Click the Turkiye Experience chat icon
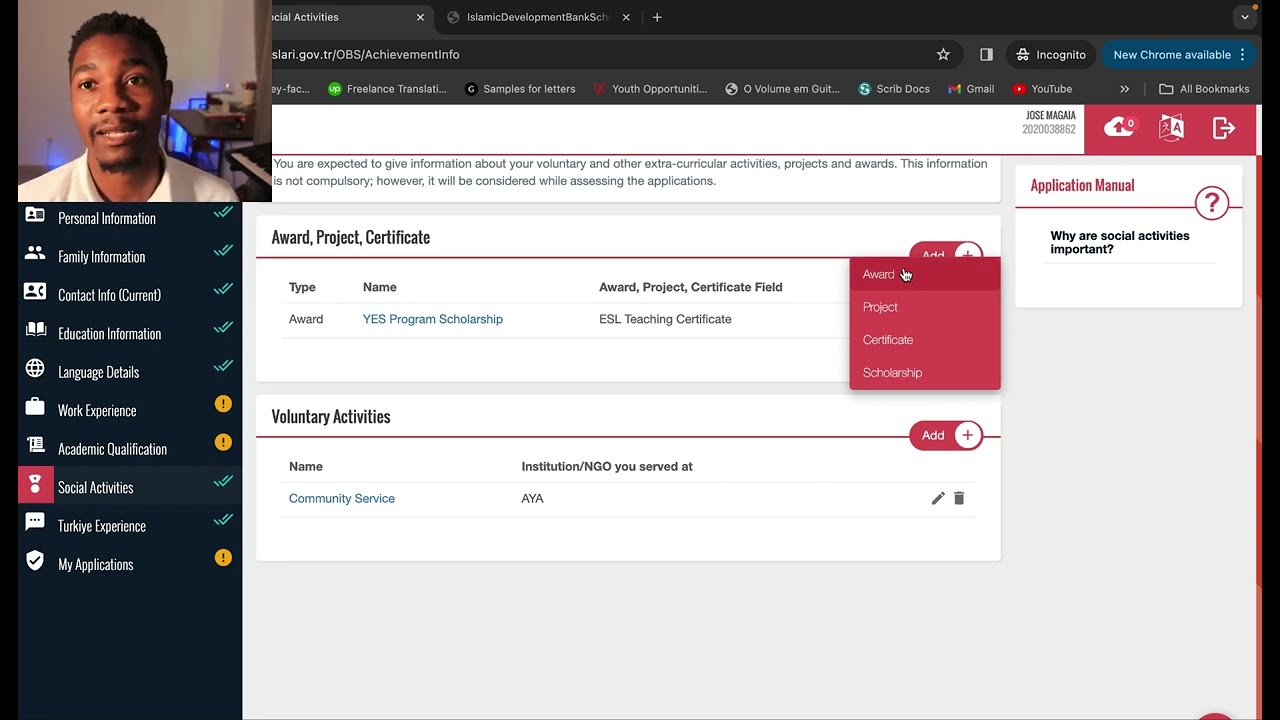 pyautogui.click(x=35, y=522)
